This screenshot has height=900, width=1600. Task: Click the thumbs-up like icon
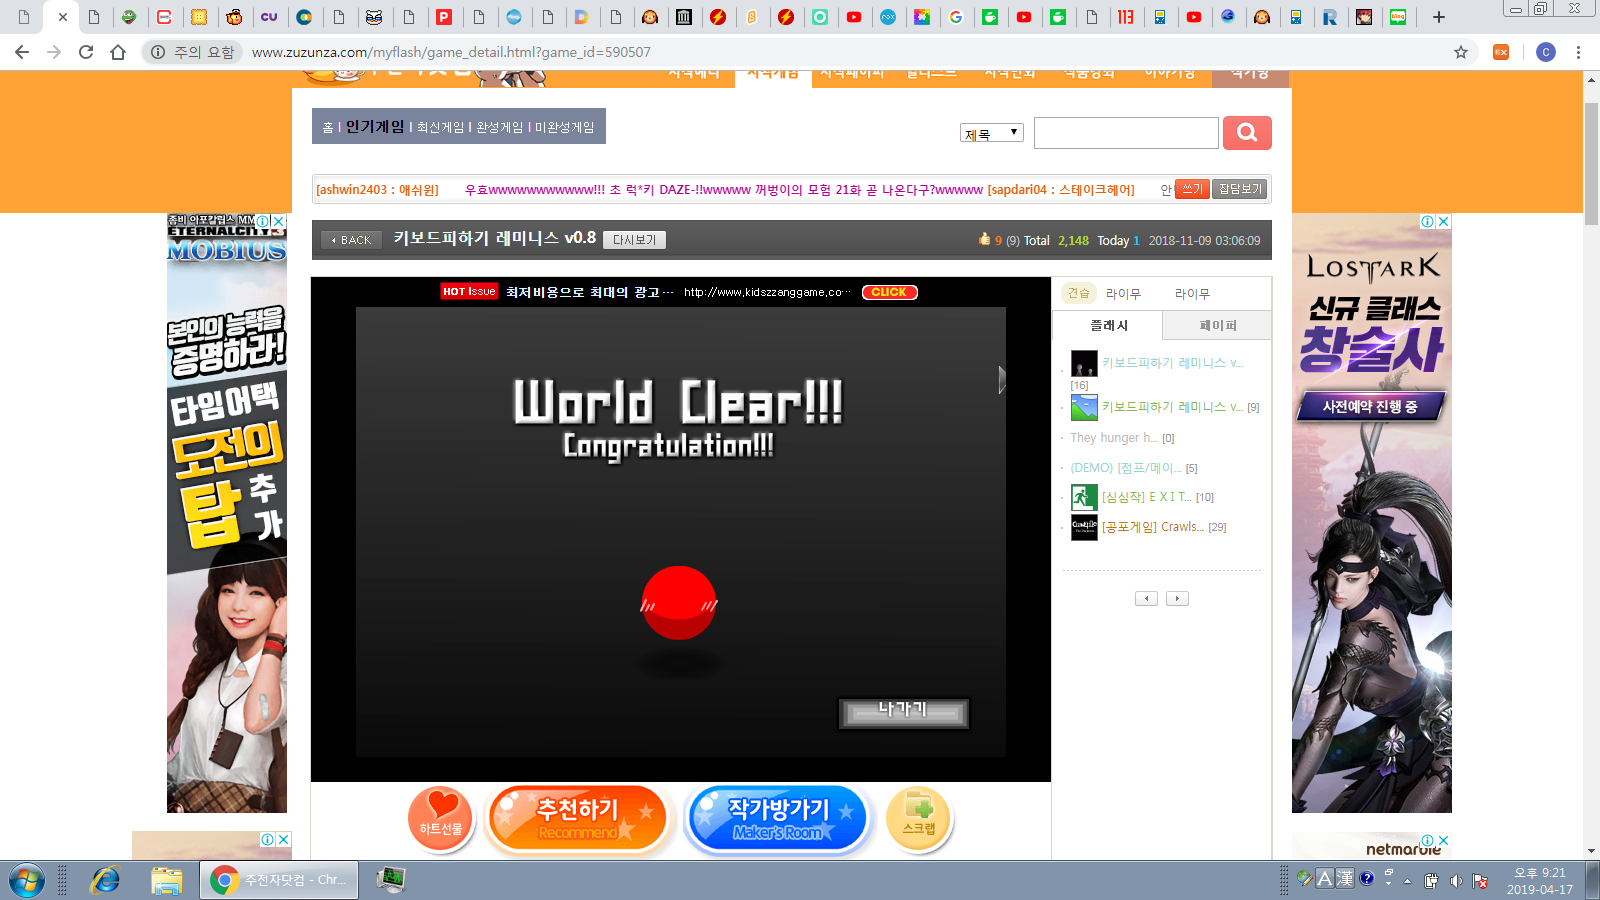984,239
